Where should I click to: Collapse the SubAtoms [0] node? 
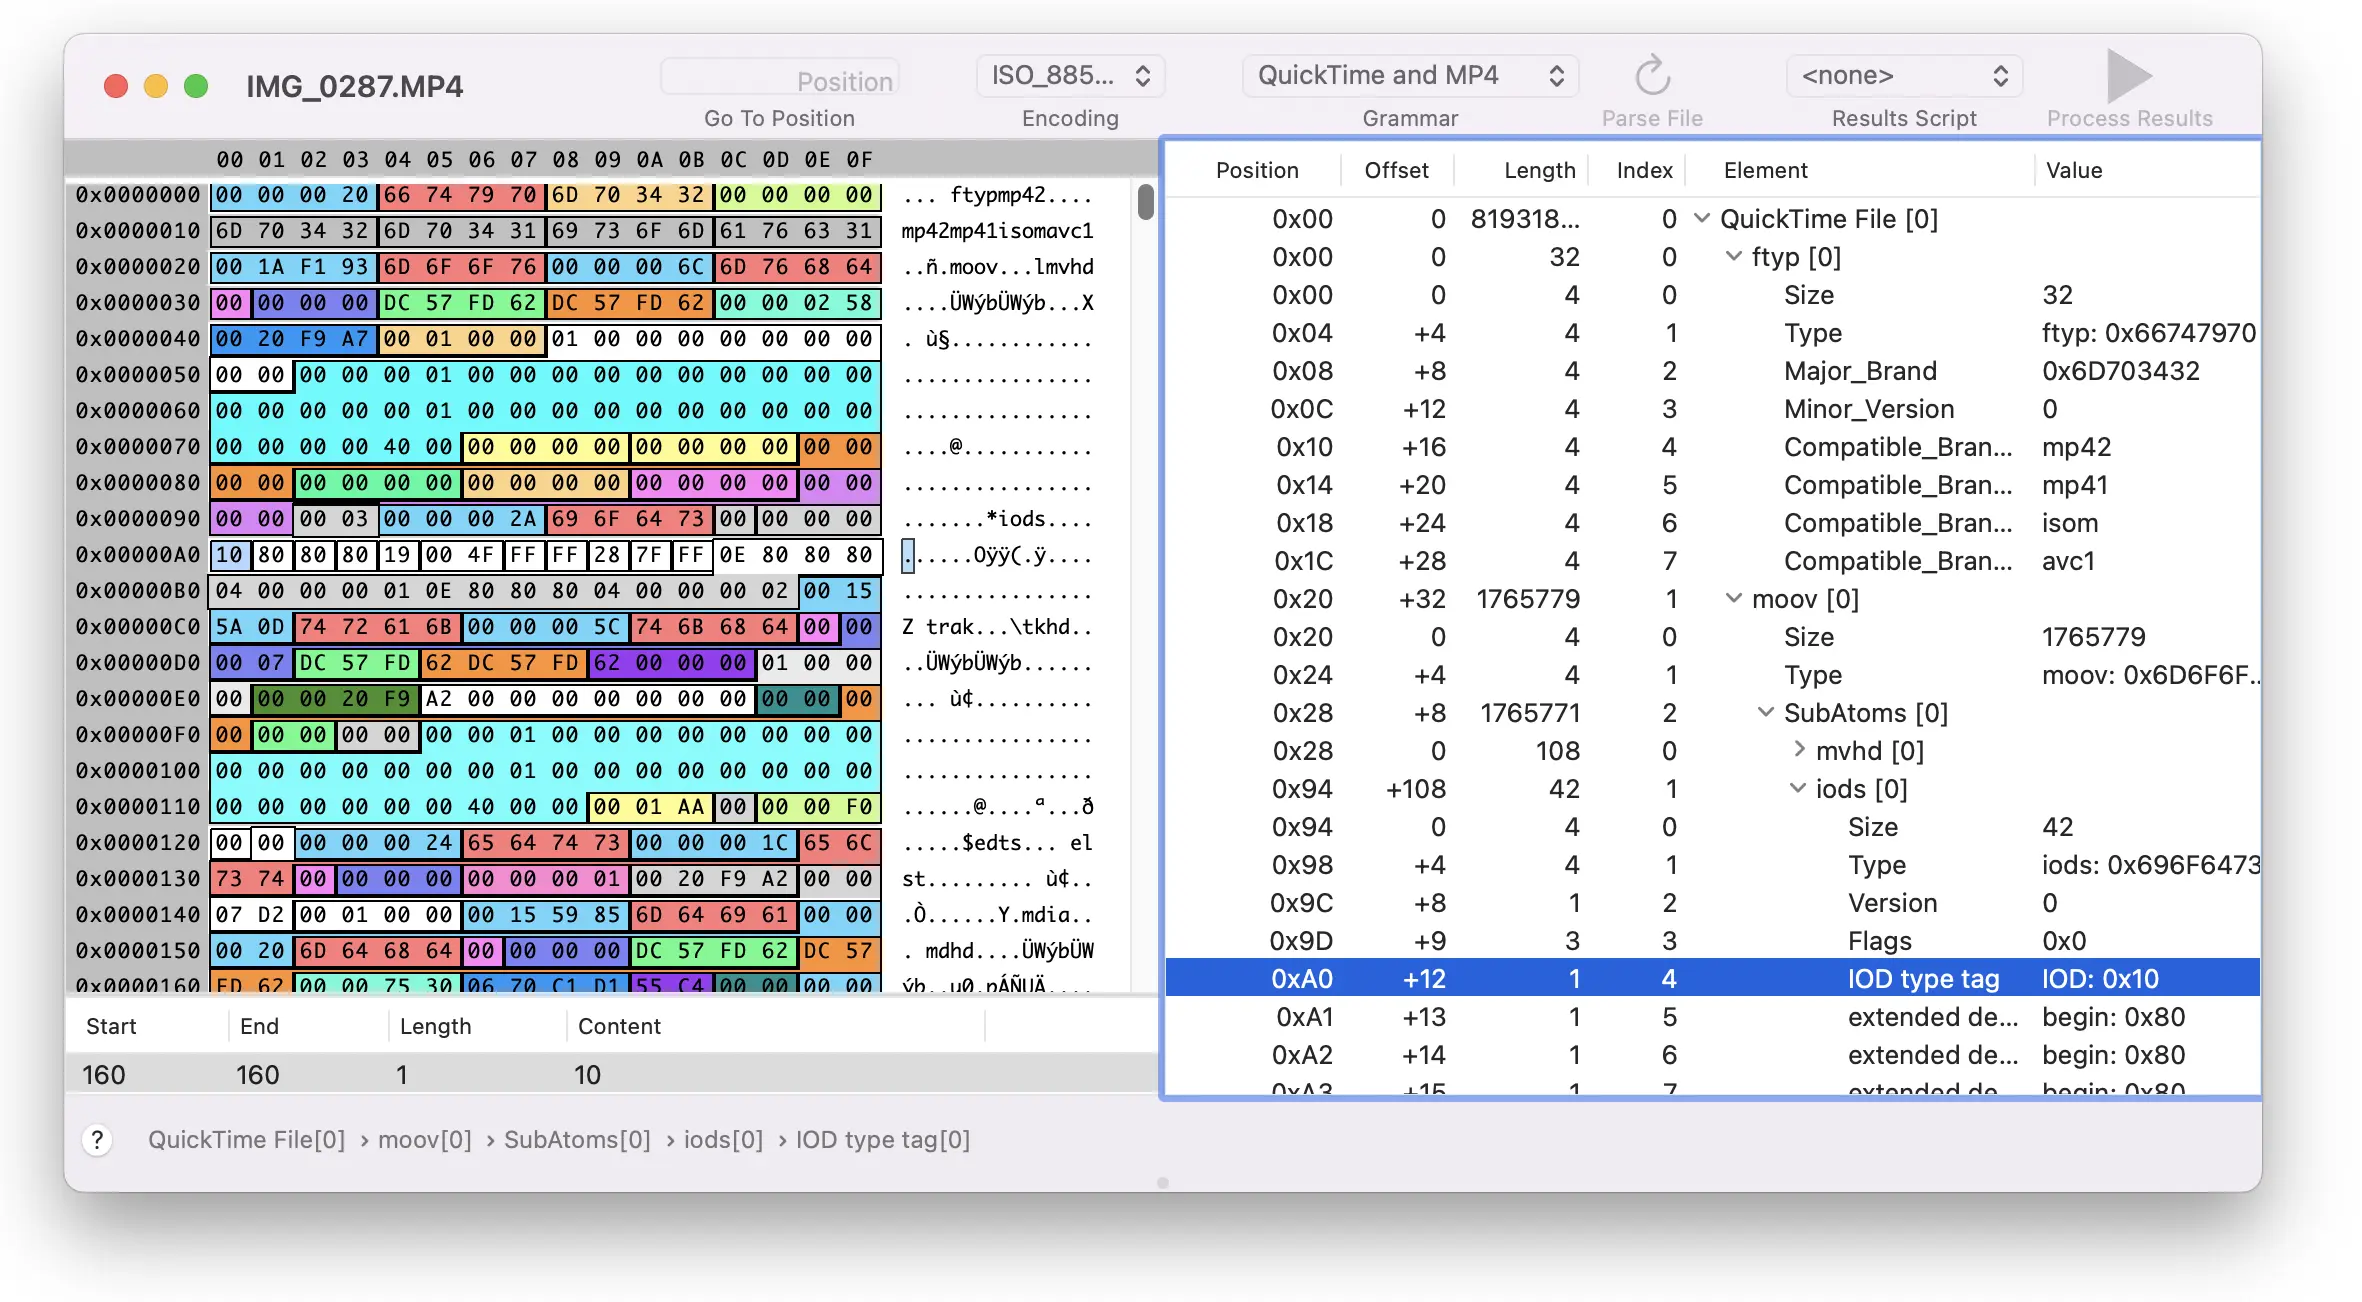pyautogui.click(x=1765, y=712)
